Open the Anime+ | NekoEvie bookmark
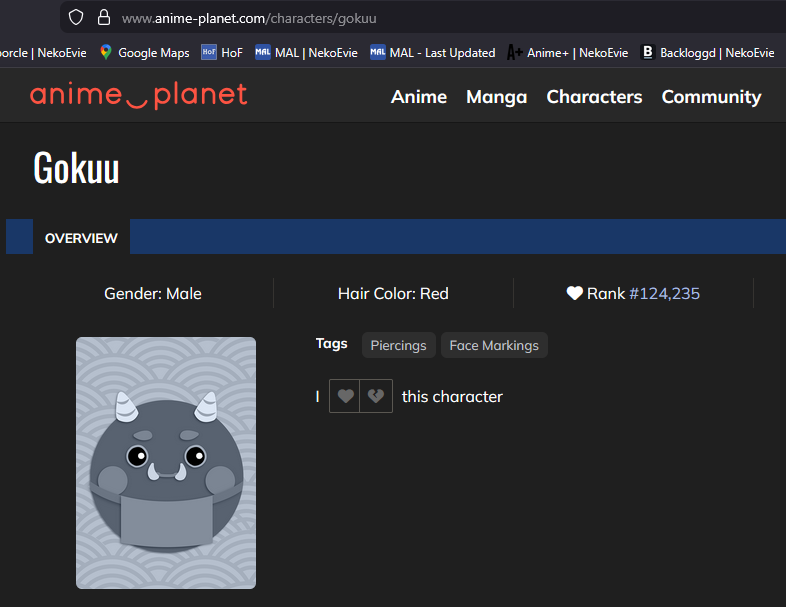The width and height of the screenshot is (786, 607). [567, 53]
